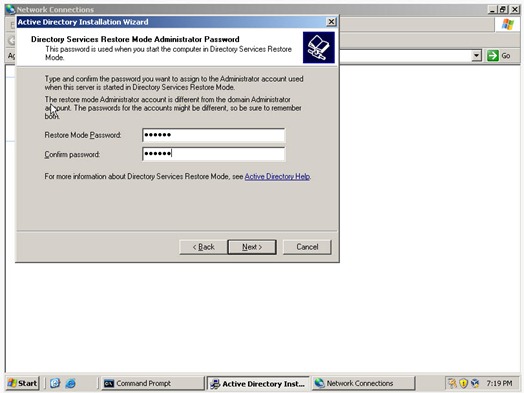Click the Restore Mode Password label
This screenshot has width=524, height=393.
click(83, 135)
